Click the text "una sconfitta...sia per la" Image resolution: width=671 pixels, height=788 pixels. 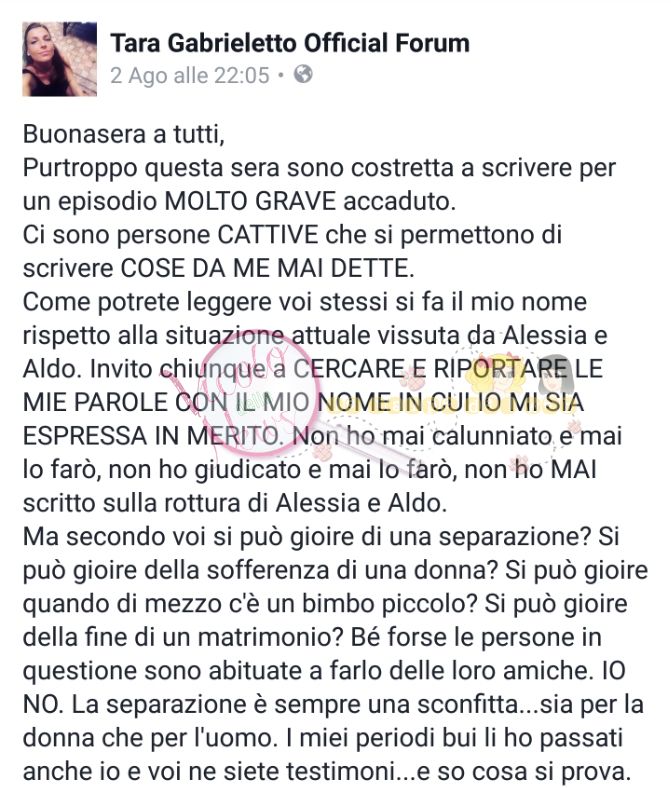506,704
